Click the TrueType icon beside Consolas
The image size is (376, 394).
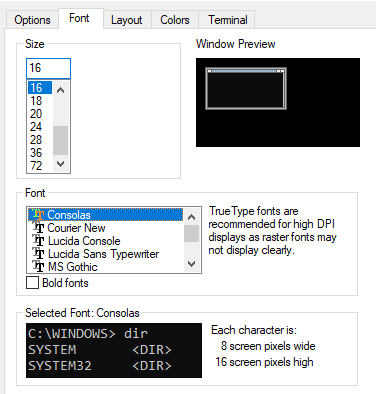[x=38, y=214]
